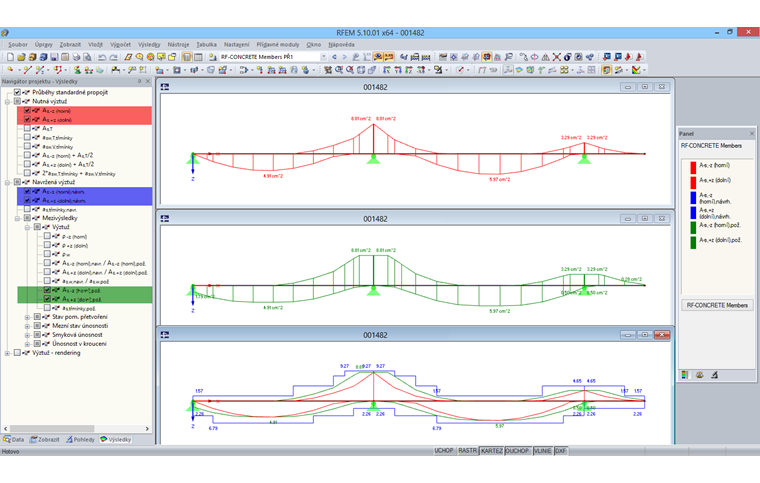Image resolution: width=760 pixels, height=483 pixels.
Task: Toggle the Table display icon
Action: point(198,57)
